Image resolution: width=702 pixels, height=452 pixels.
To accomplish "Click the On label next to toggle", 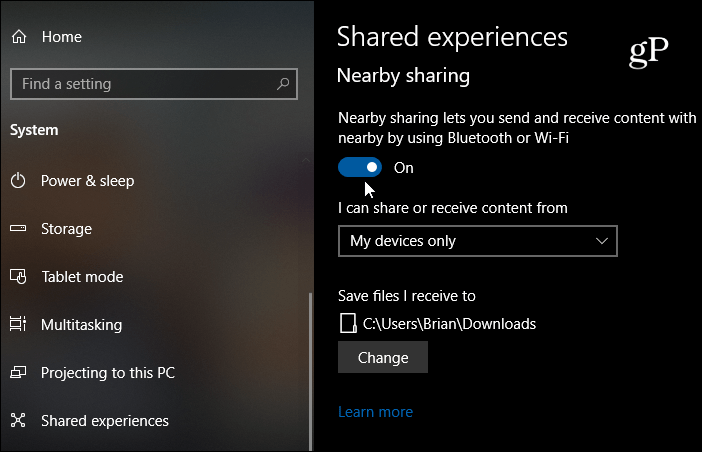I will (x=403, y=168).
